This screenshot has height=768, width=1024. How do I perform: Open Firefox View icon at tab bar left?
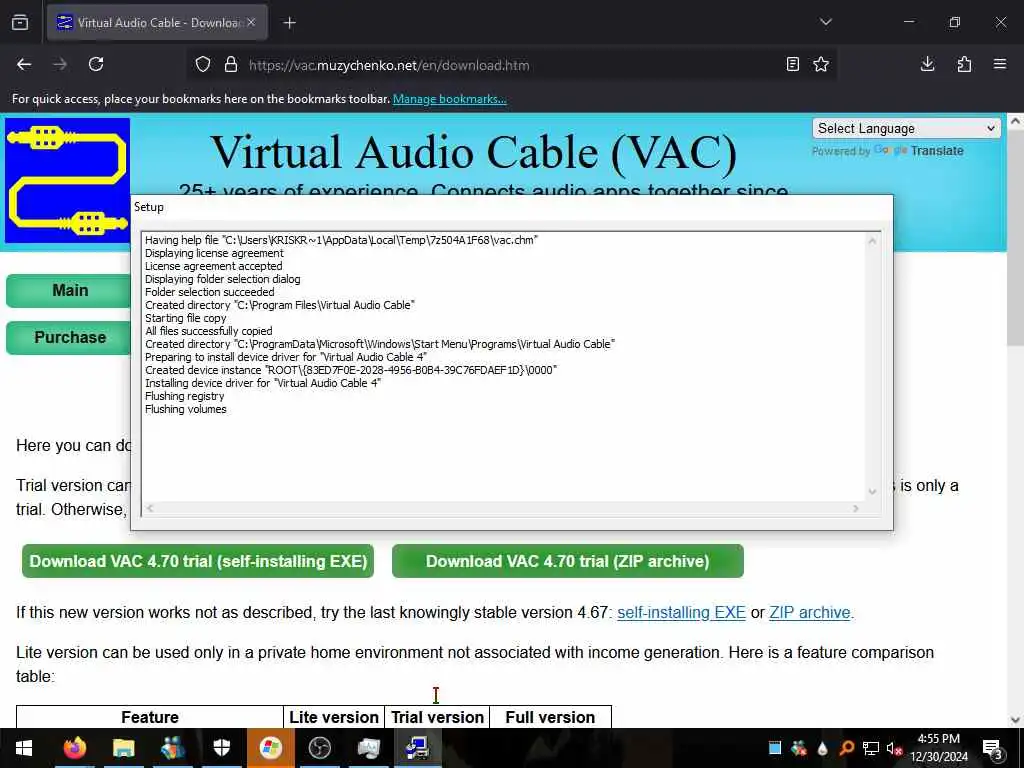pyautogui.click(x=20, y=22)
